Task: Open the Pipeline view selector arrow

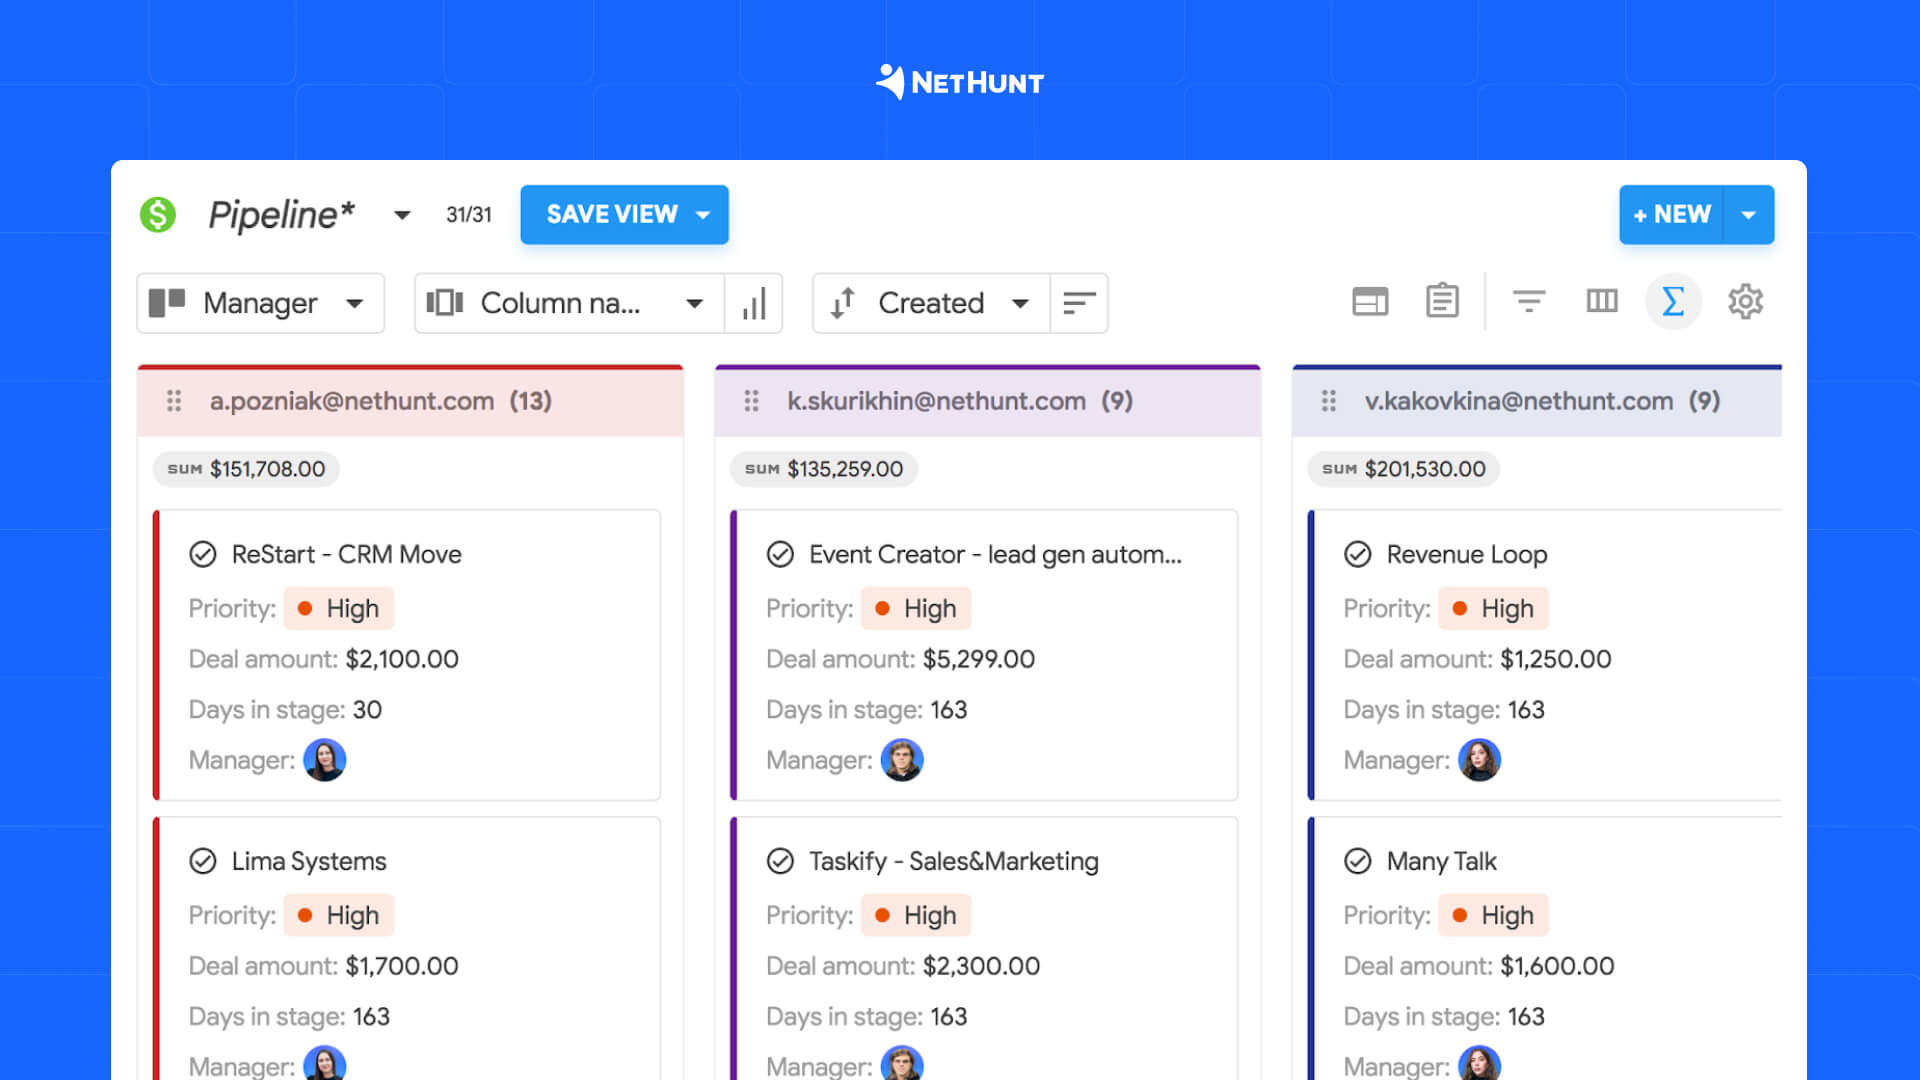Action: (402, 215)
